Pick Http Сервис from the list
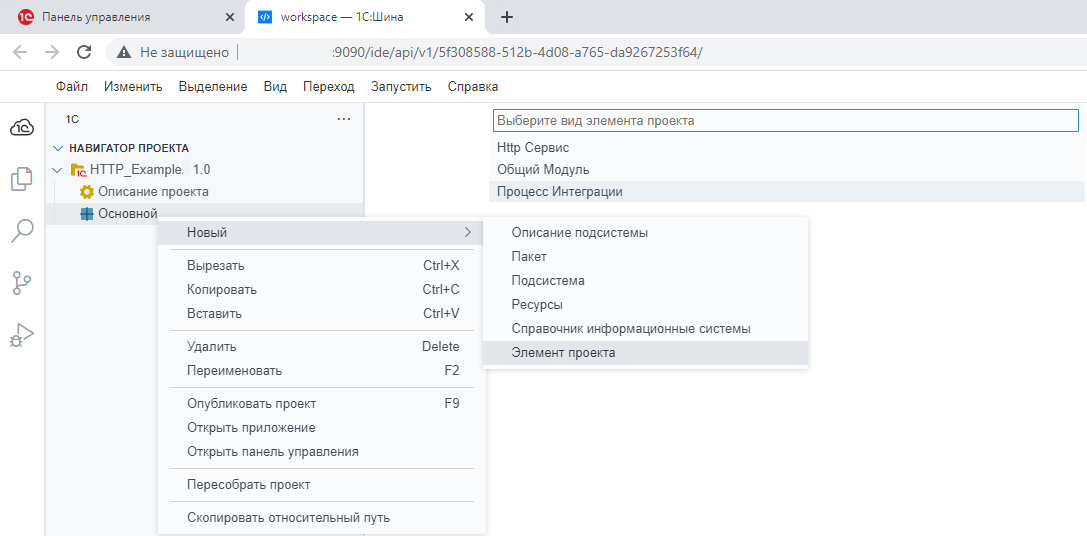Screen dimensions: 1087x536 tap(533, 148)
